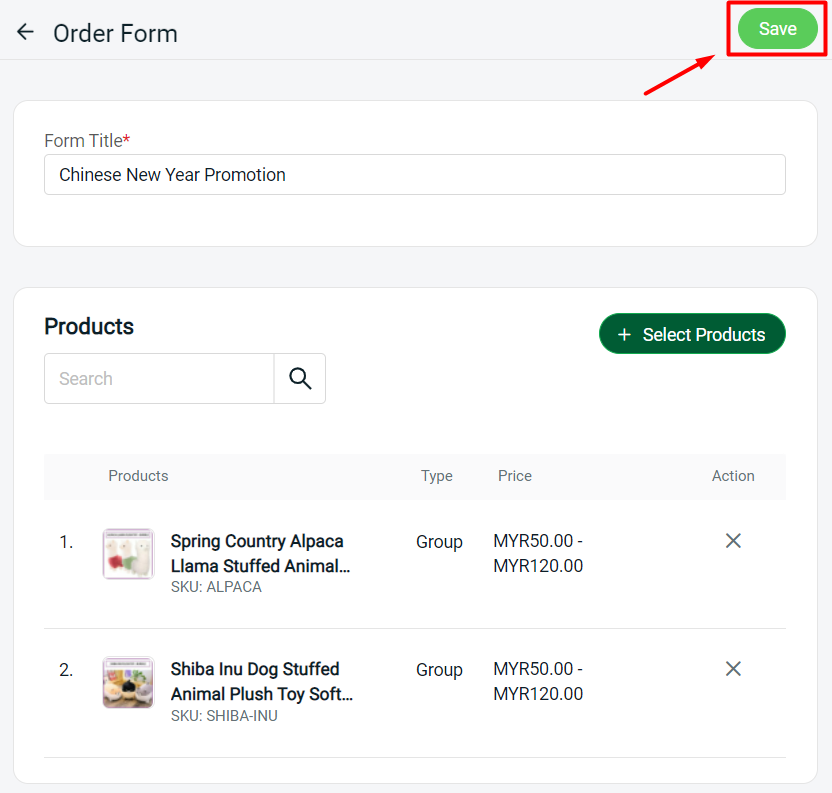This screenshot has height=793, width=832.
Task: Open the Alpaca Llama product thumbnail
Action: [128, 554]
